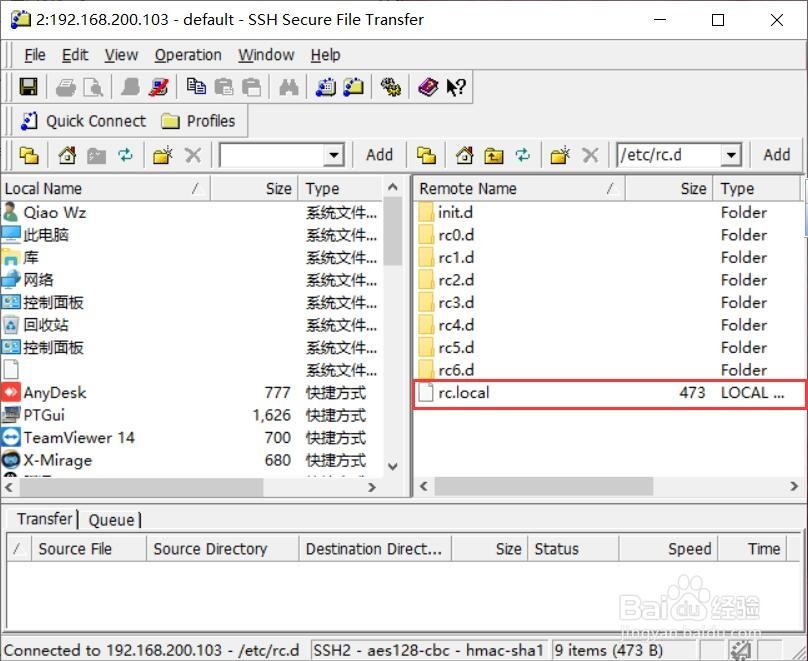
Task: Open the remote path dropdown showing /etc/rc.d
Action: click(732, 154)
